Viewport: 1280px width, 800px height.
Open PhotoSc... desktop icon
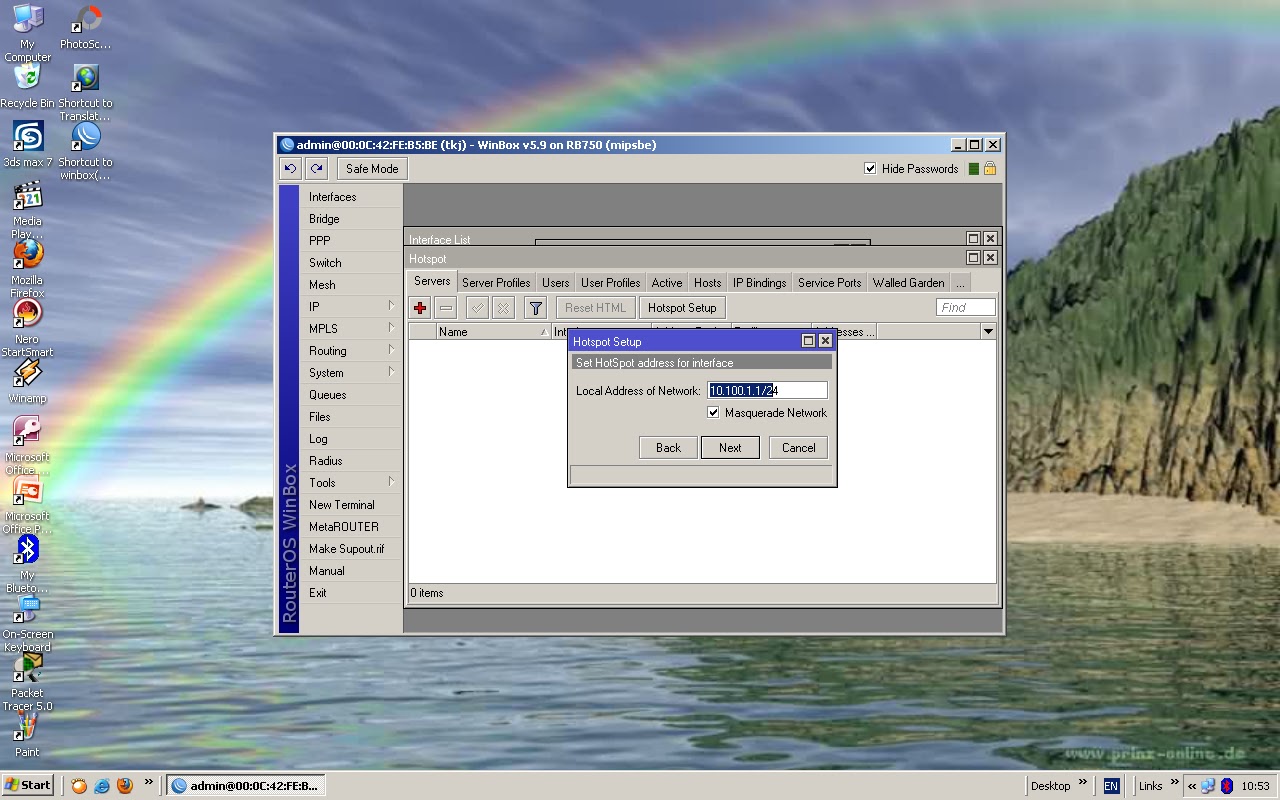pos(85,27)
